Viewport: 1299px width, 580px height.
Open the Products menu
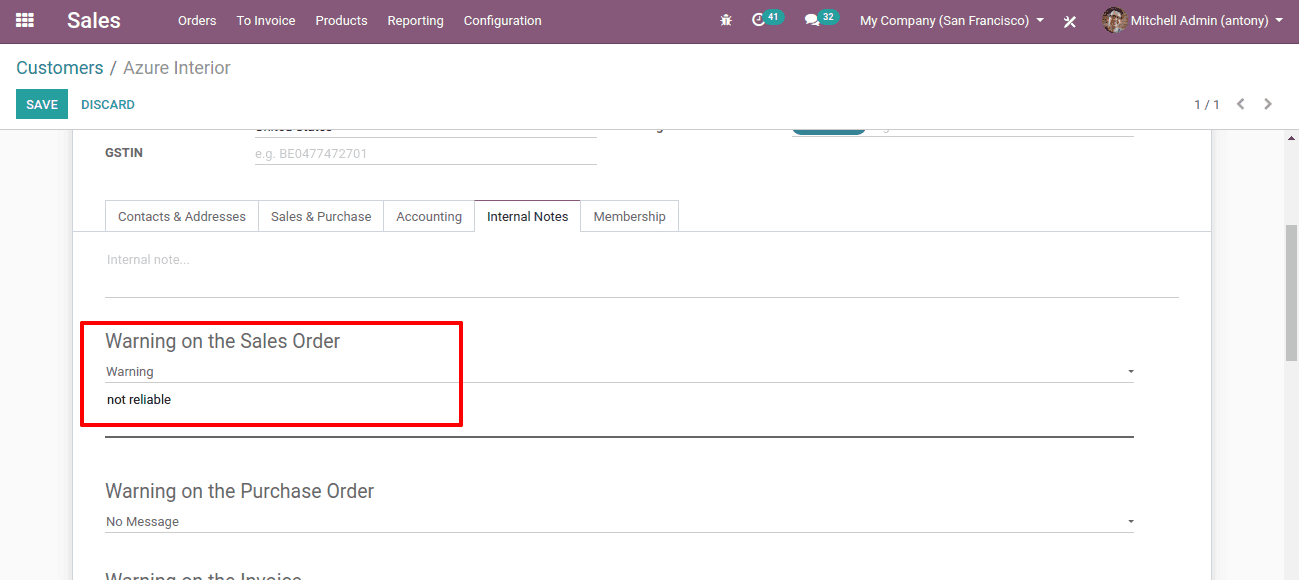[341, 20]
